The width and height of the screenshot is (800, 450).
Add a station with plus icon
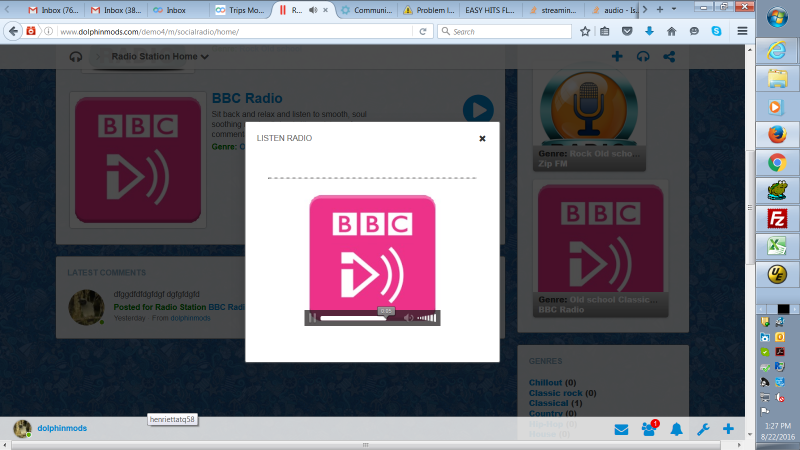(x=617, y=56)
